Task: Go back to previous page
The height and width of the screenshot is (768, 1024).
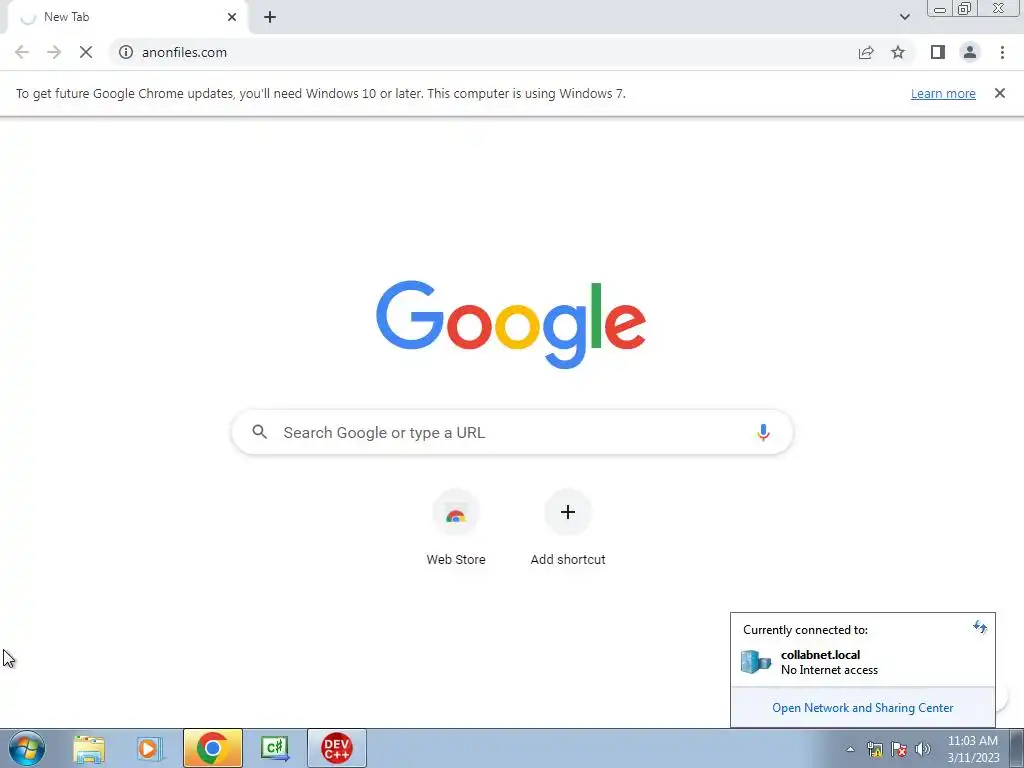Action: tap(22, 52)
